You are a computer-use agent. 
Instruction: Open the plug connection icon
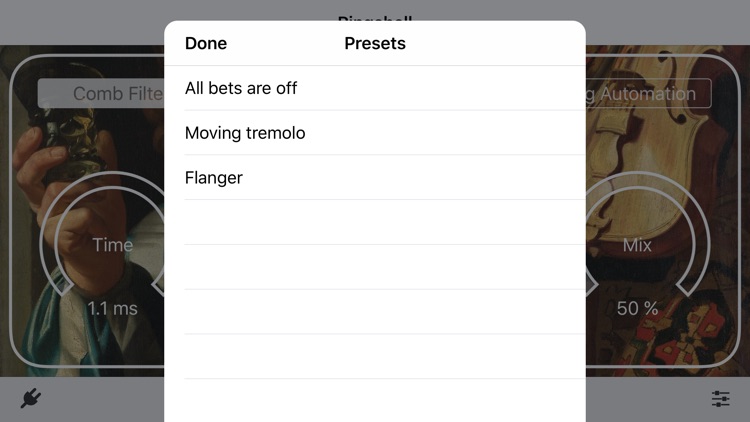click(31, 398)
